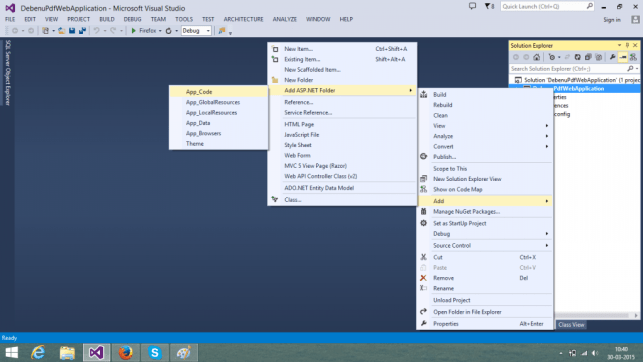The image size is (643, 362).
Task: Pin the Solution Explorer panel
Action: (x=627, y=45)
